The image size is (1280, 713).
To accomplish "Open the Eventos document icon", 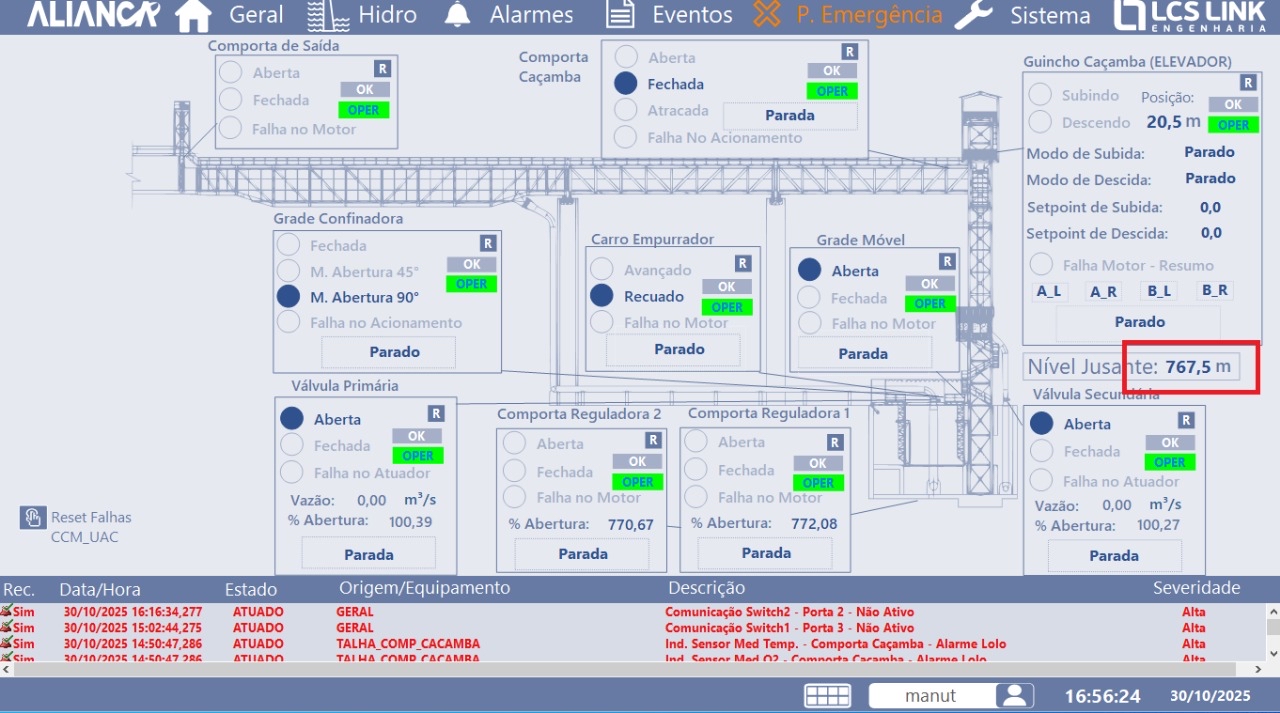I will (x=621, y=15).
